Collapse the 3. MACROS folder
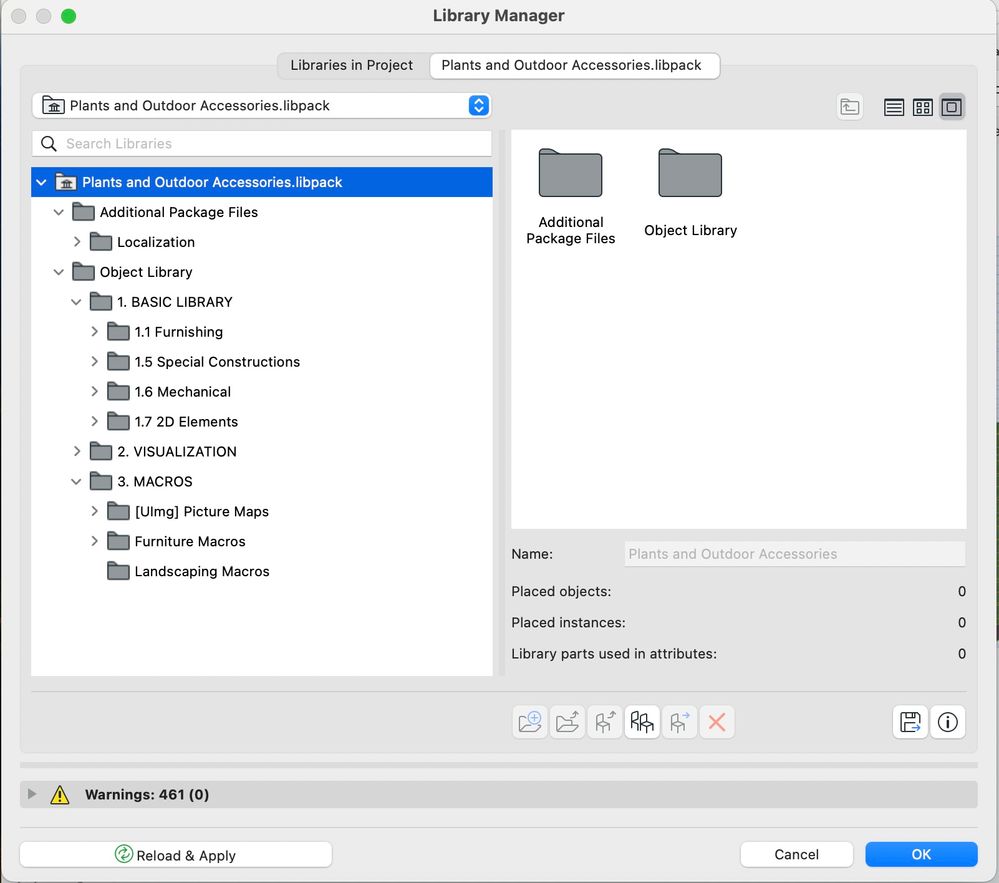The image size is (999, 883). pyautogui.click(x=76, y=482)
